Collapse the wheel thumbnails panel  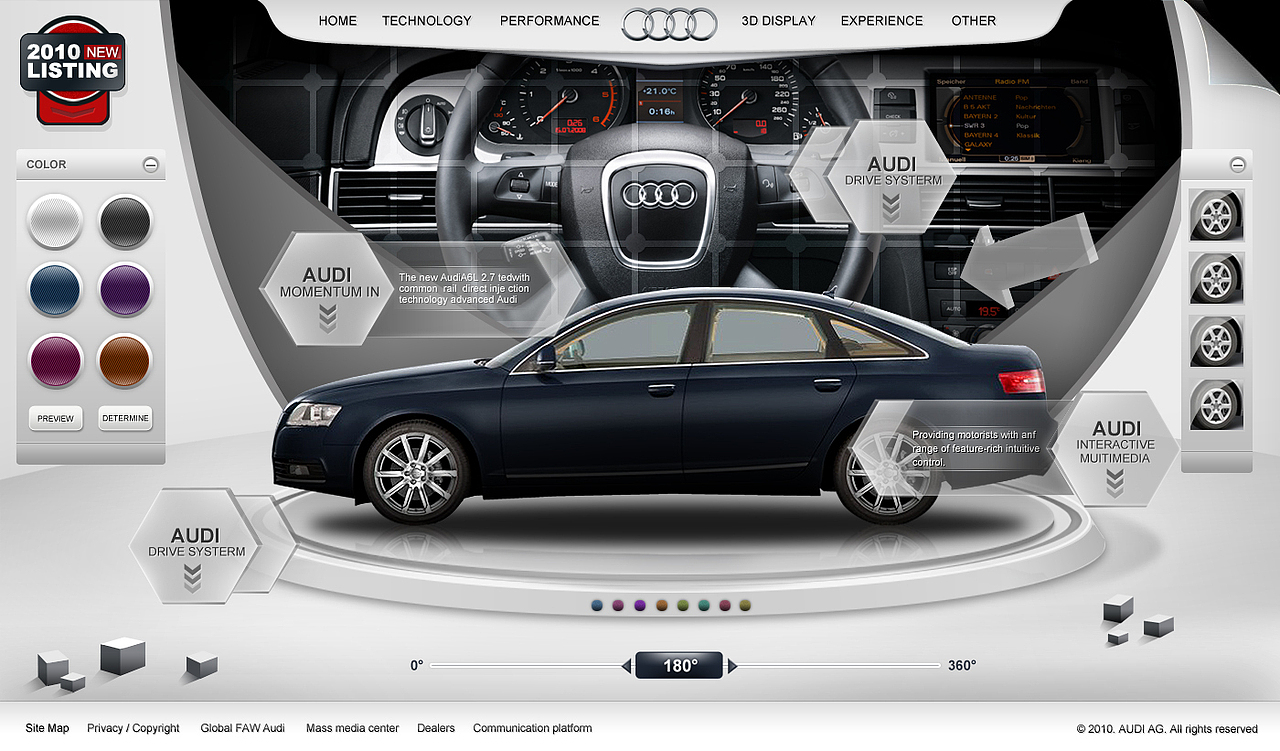[x=1238, y=165]
